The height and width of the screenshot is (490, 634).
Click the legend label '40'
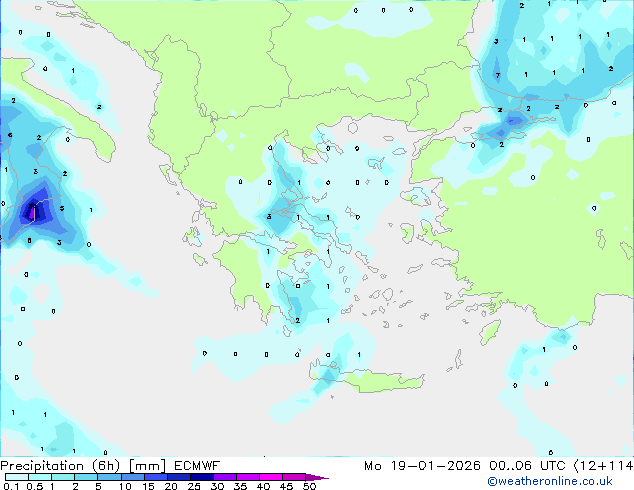tap(263, 486)
